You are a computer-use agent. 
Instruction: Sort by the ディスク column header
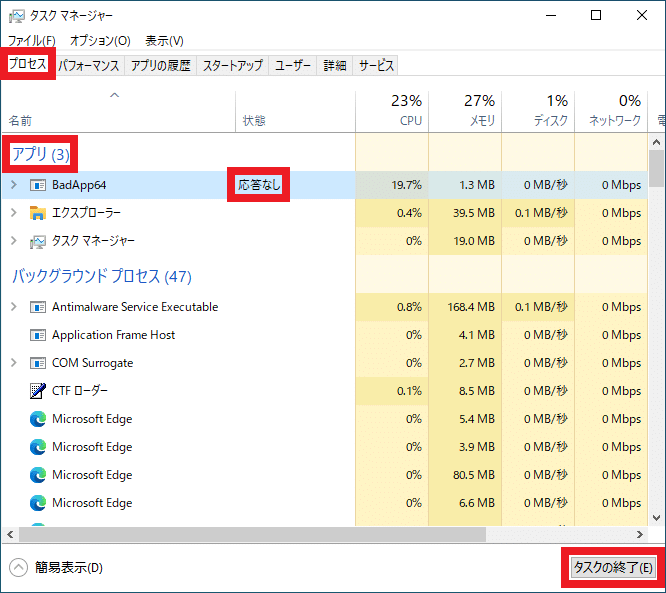click(x=538, y=111)
